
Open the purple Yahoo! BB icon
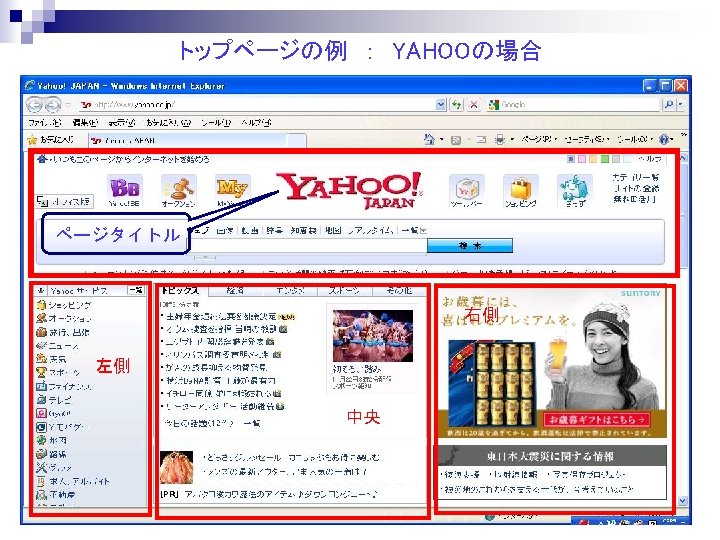[124, 191]
